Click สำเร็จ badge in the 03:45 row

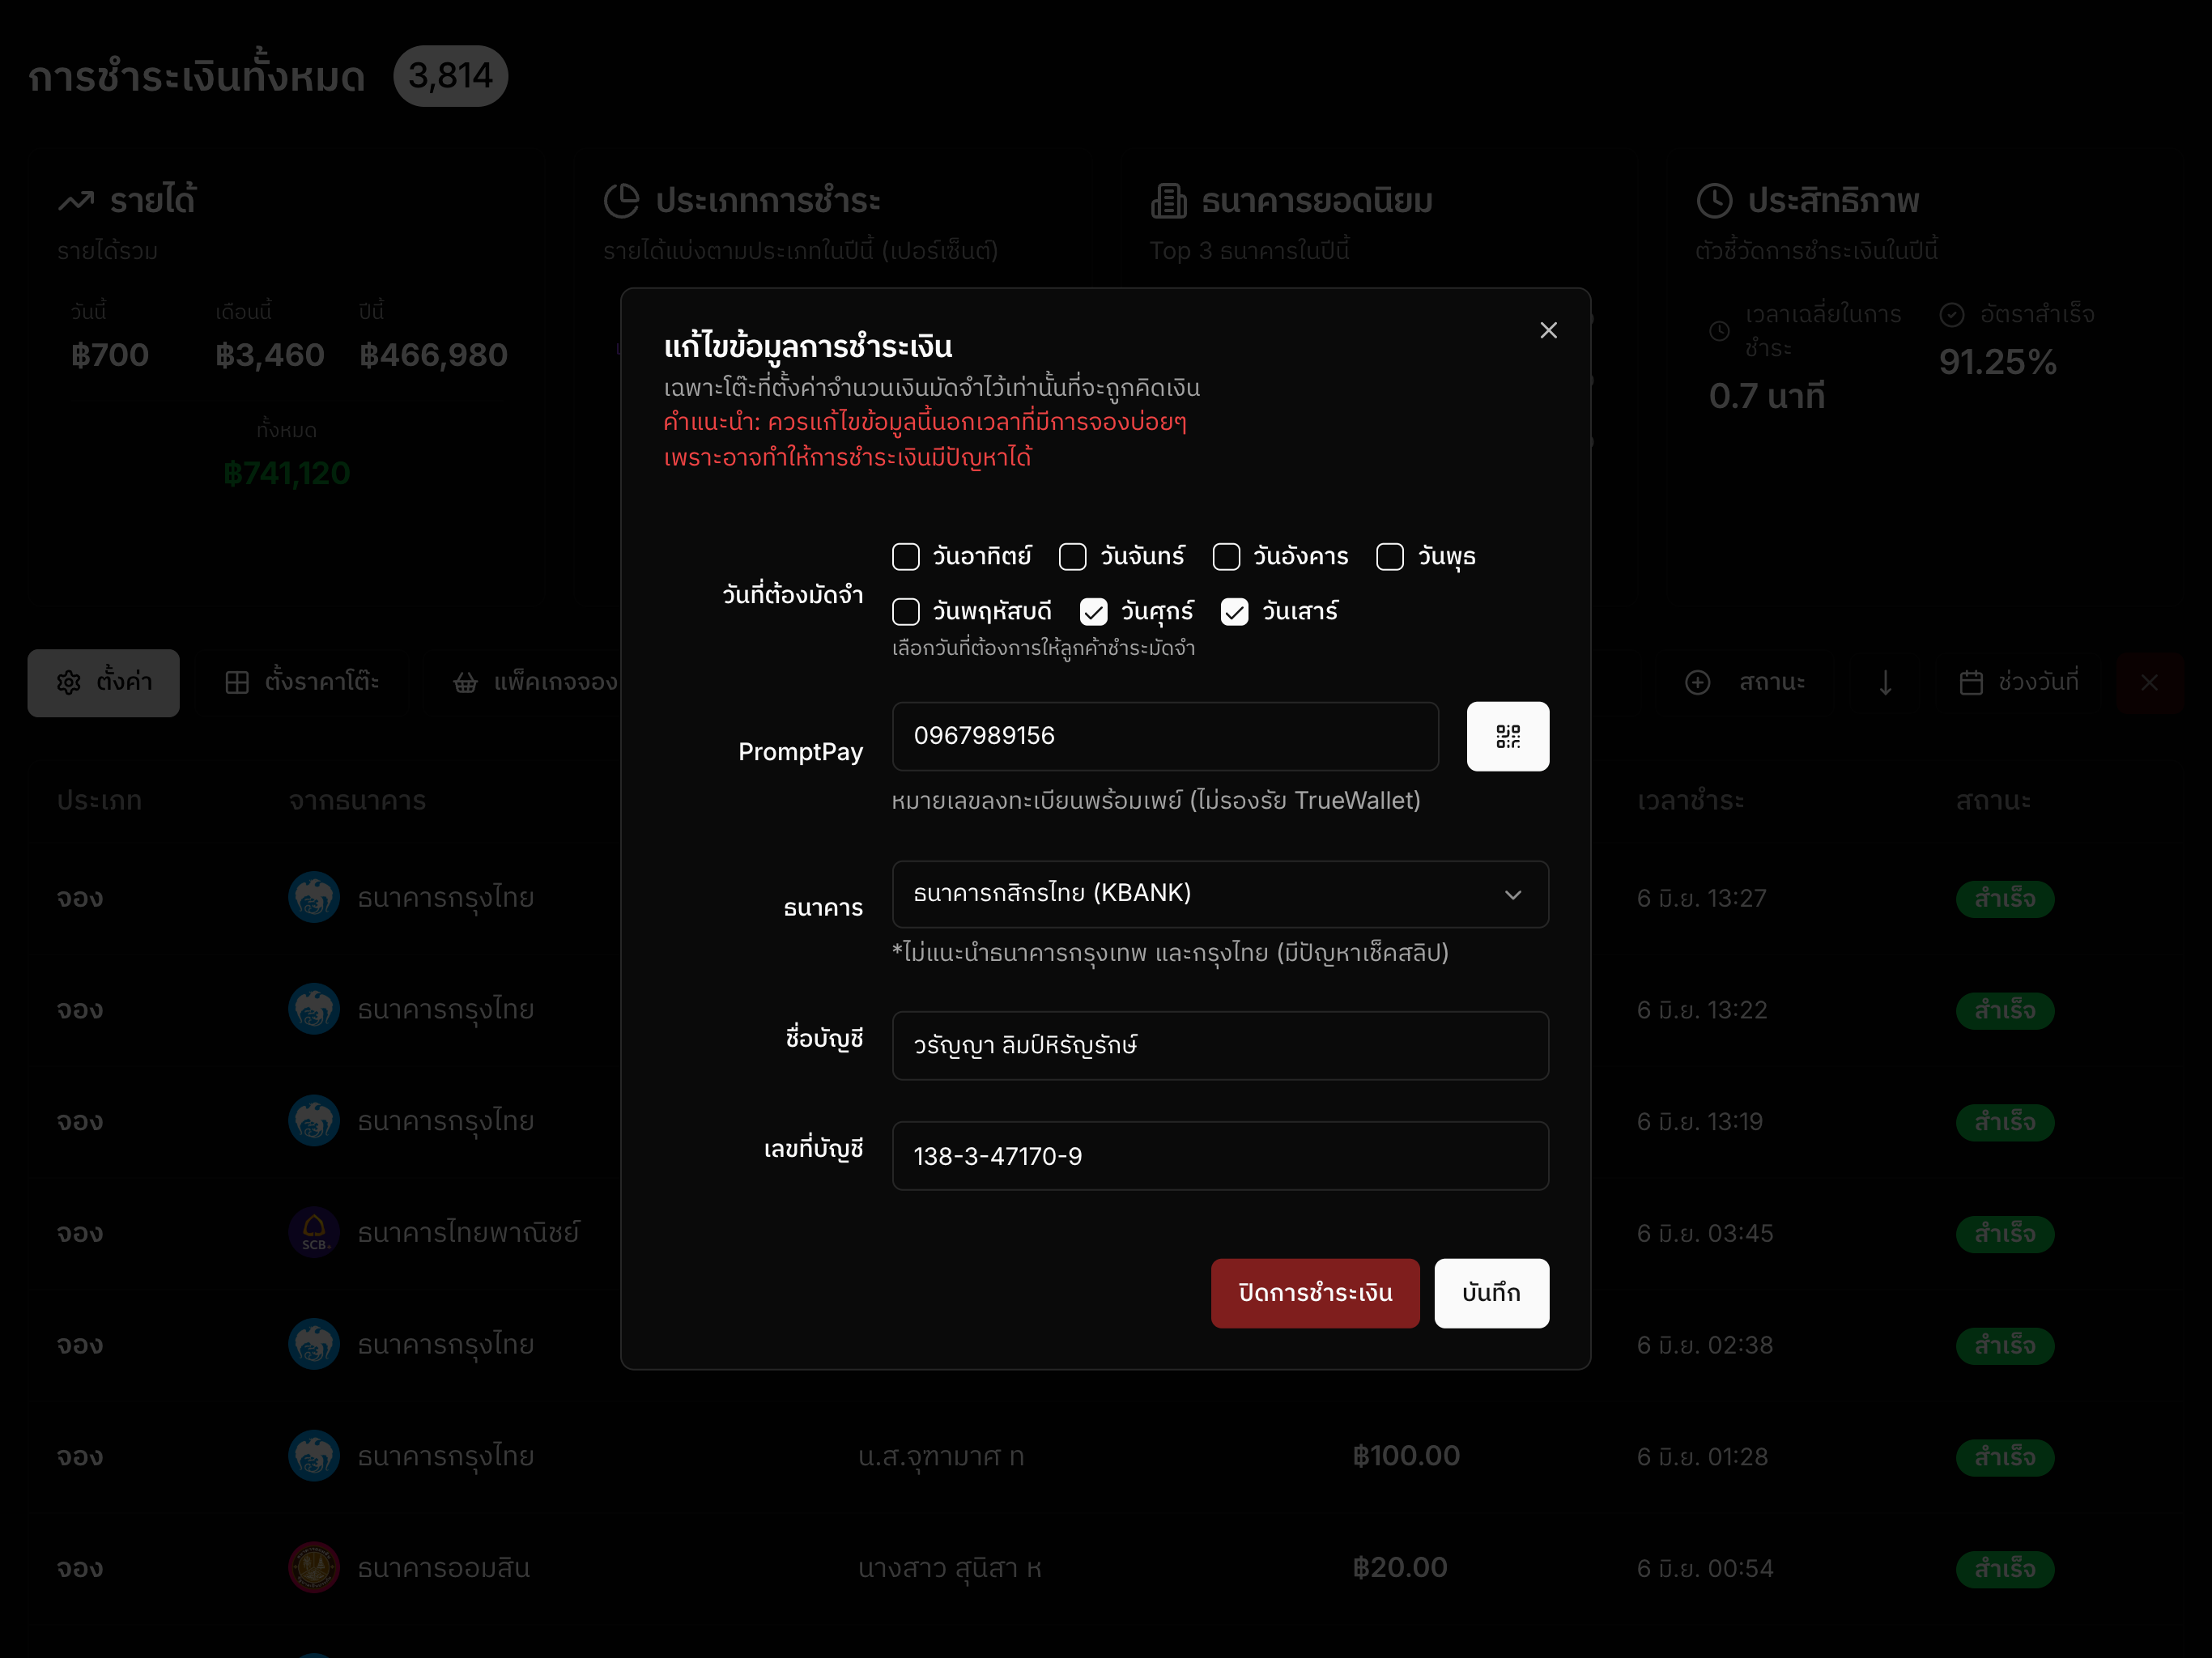(2004, 1234)
